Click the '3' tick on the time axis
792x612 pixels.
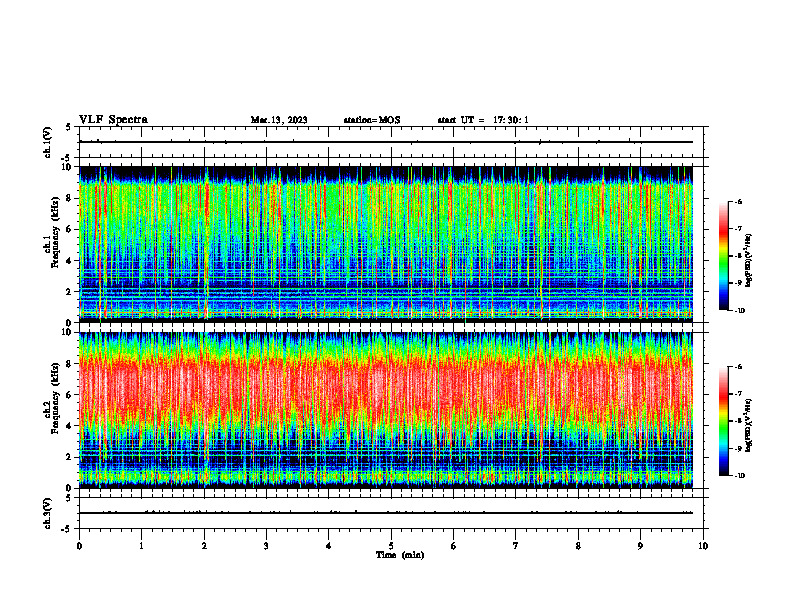266,546
